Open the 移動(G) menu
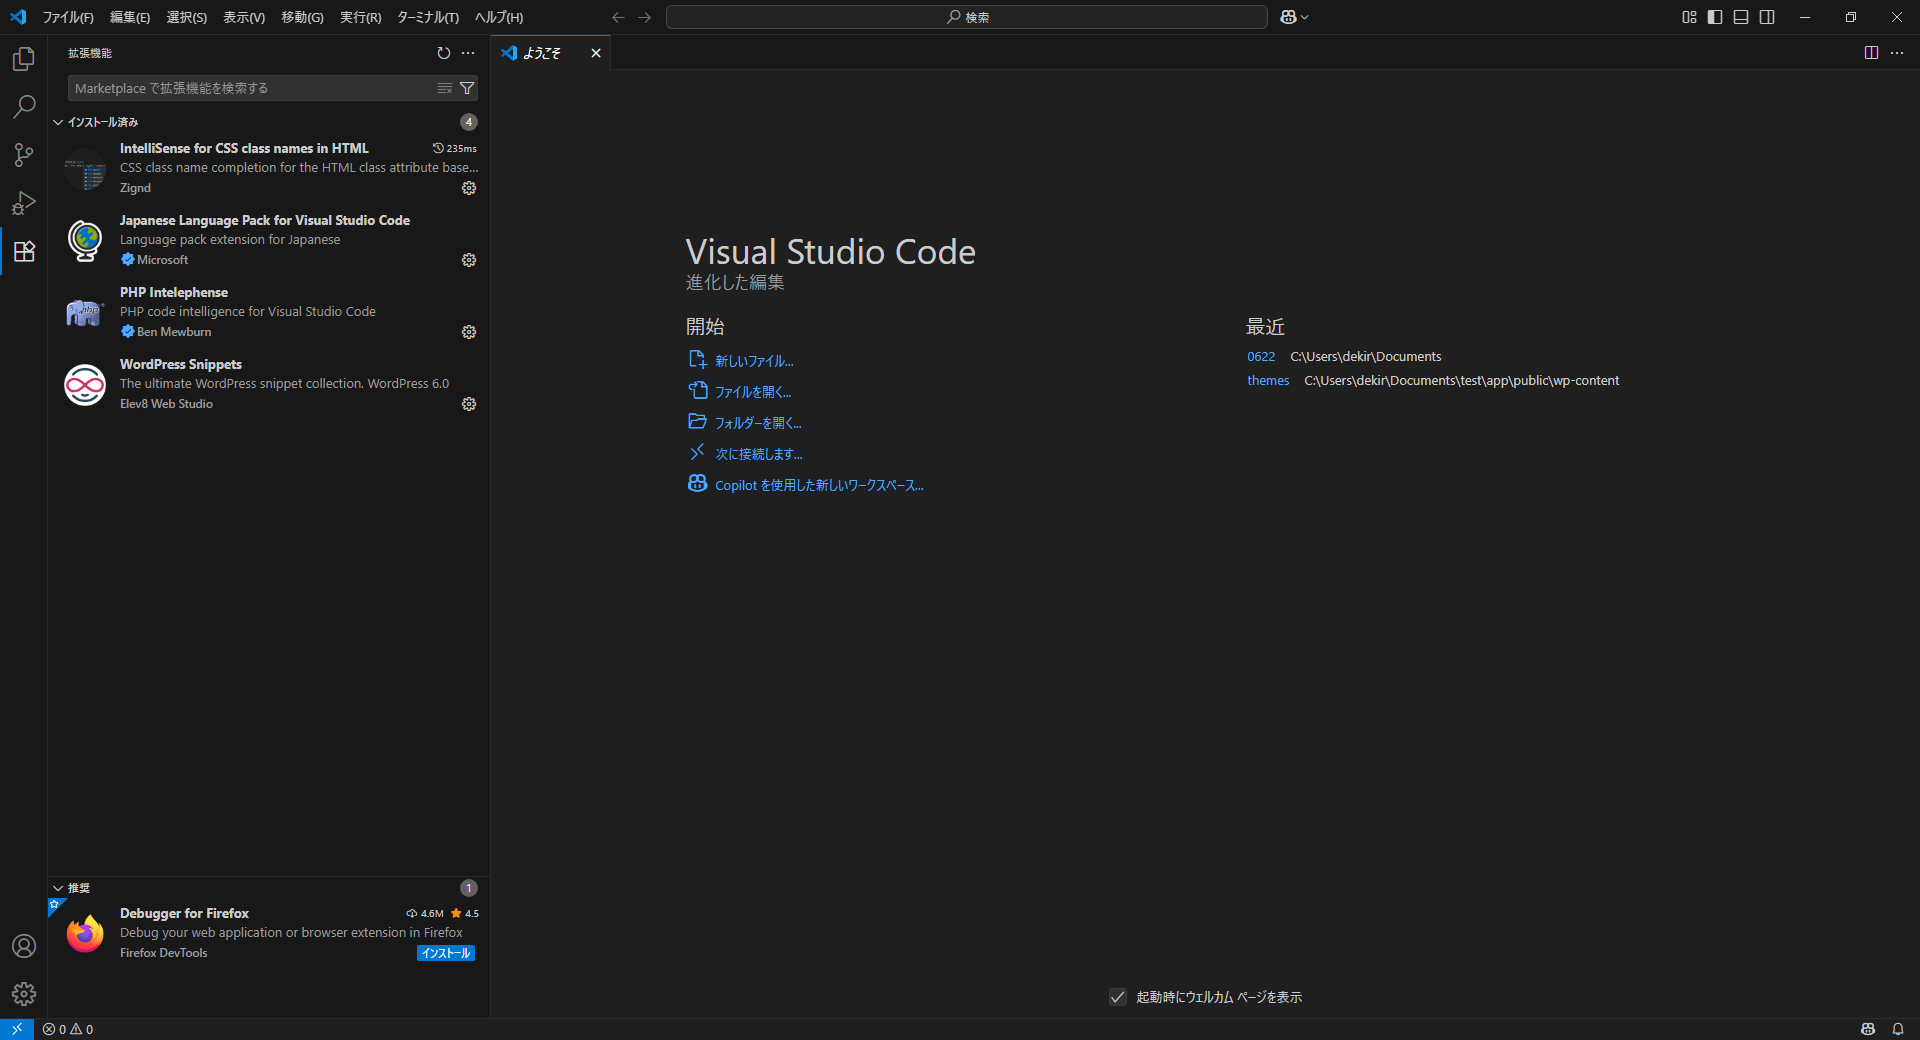 pos(302,17)
